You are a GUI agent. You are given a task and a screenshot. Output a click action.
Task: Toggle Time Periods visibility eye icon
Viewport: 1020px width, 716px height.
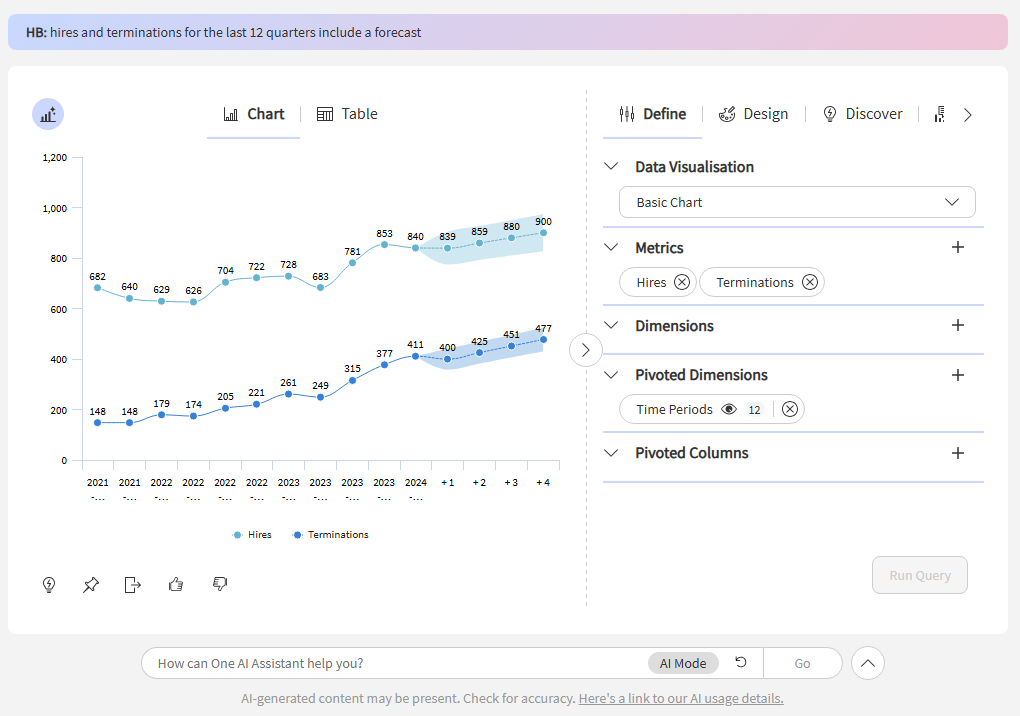click(729, 410)
